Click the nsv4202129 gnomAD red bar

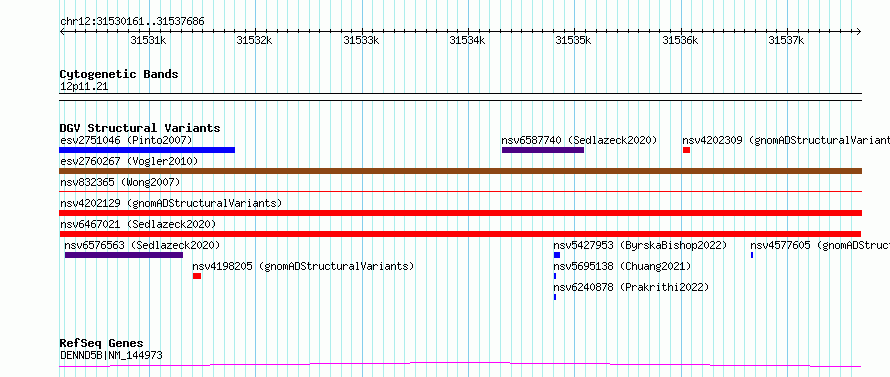(x=460, y=213)
